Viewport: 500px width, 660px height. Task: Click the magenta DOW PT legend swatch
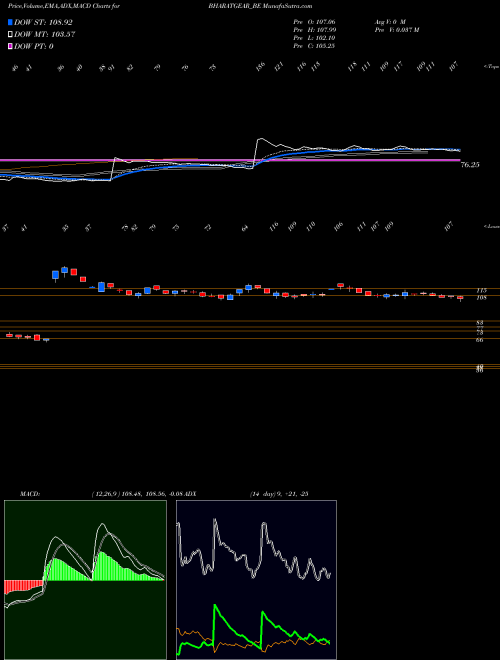point(10,46)
